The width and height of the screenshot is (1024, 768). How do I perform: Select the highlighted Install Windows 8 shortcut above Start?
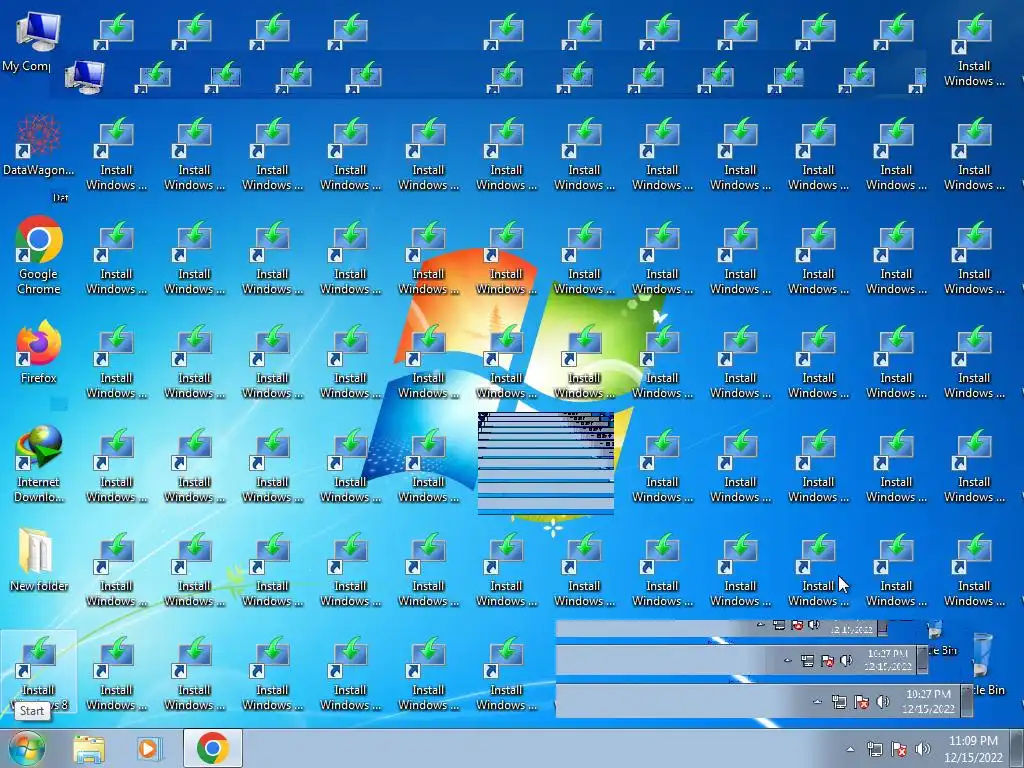click(39, 671)
